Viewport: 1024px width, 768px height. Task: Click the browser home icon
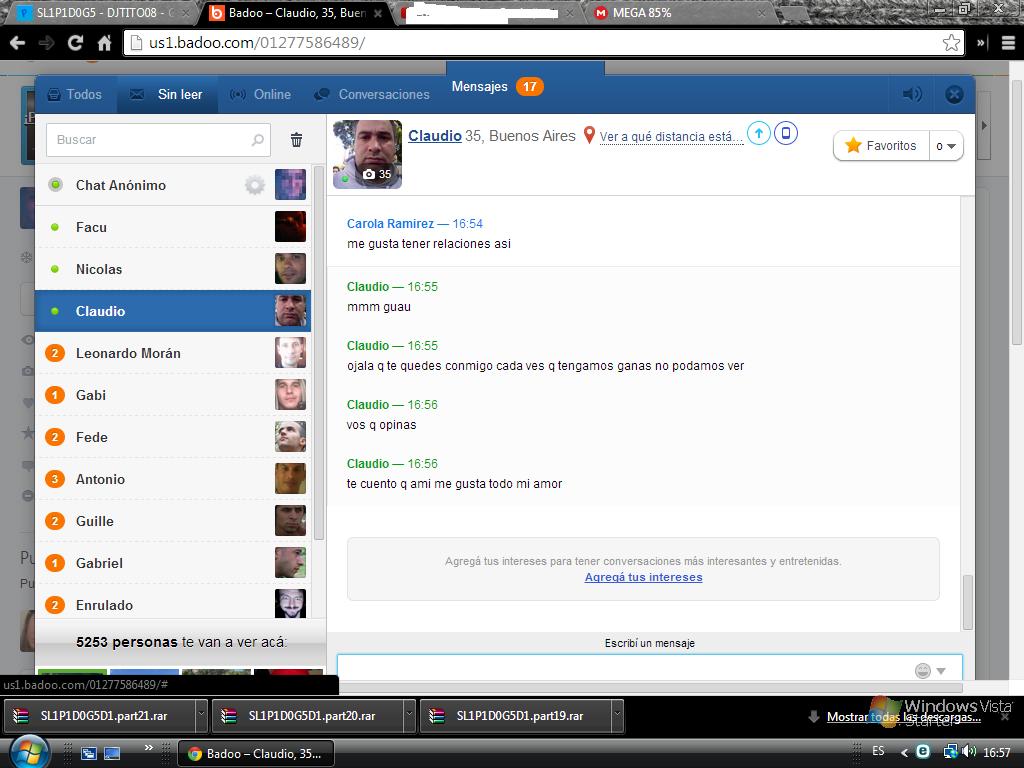(x=104, y=43)
